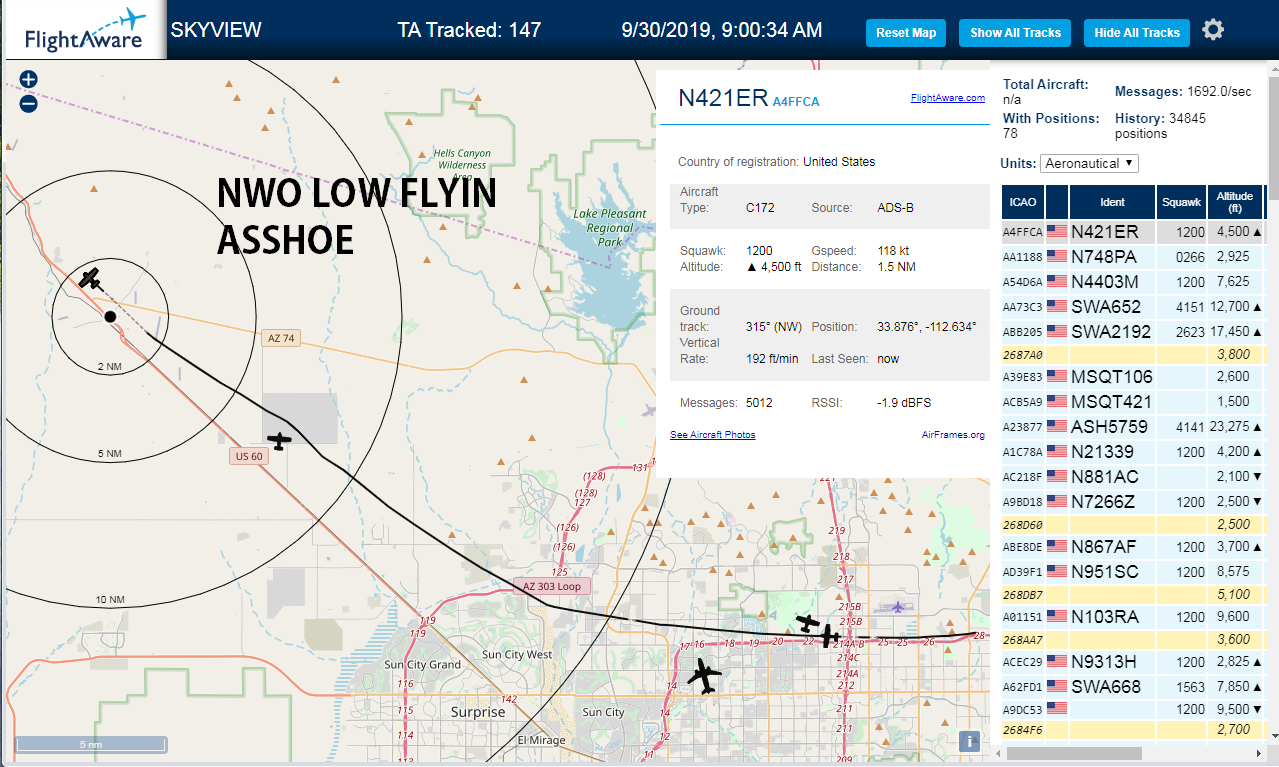Screen dimensions: 1279x767
Task: Zoom out the map with minus icon
Action: point(29,103)
